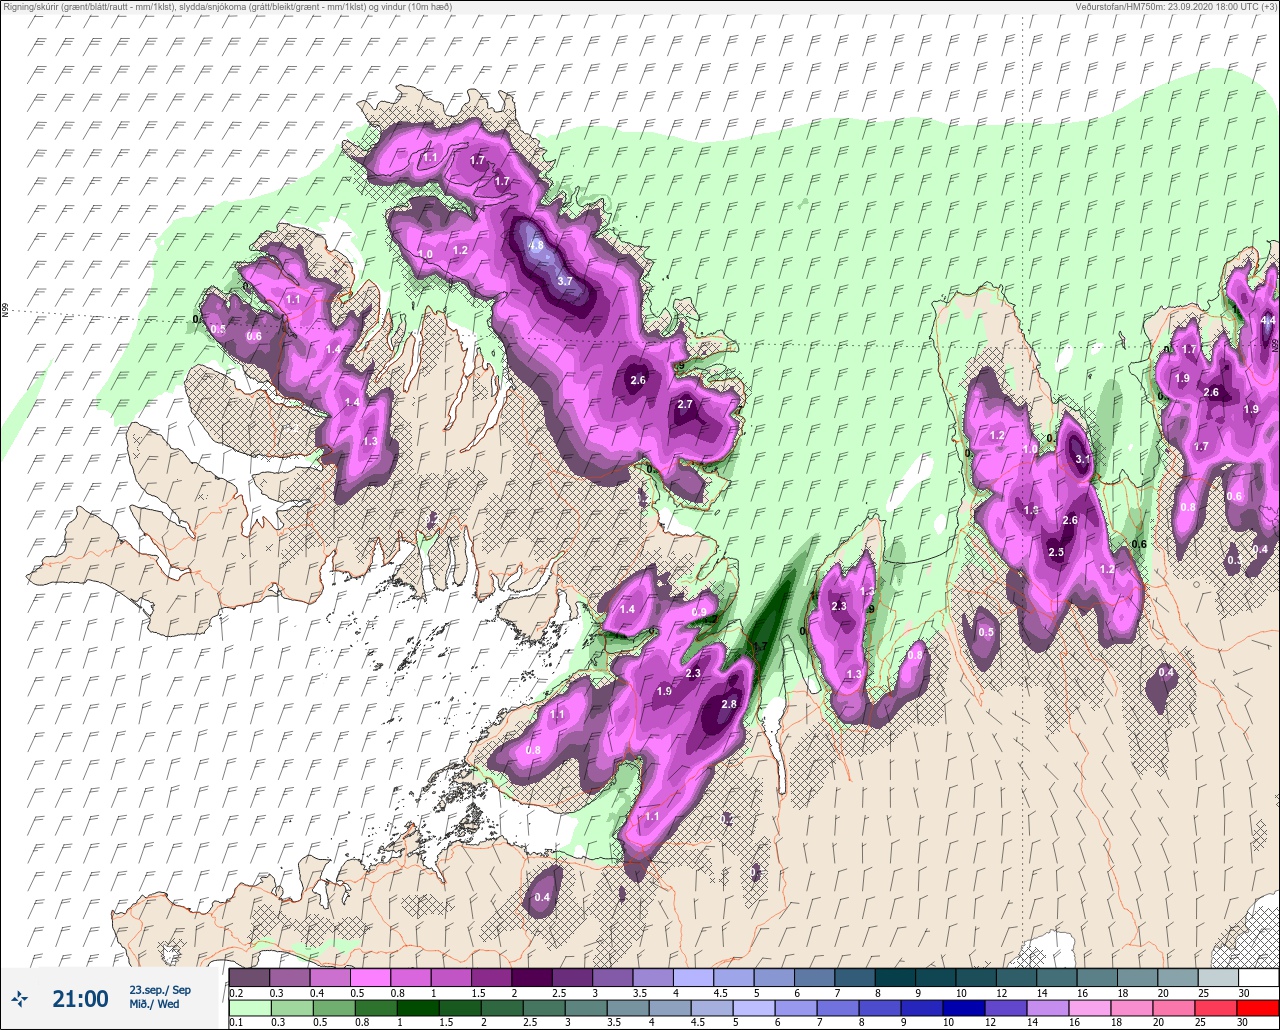Image resolution: width=1280 pixels, height=1030 pixels.
Task: Click the 2.7 precipitation value on the map
Action: click(x=685, y=405)
